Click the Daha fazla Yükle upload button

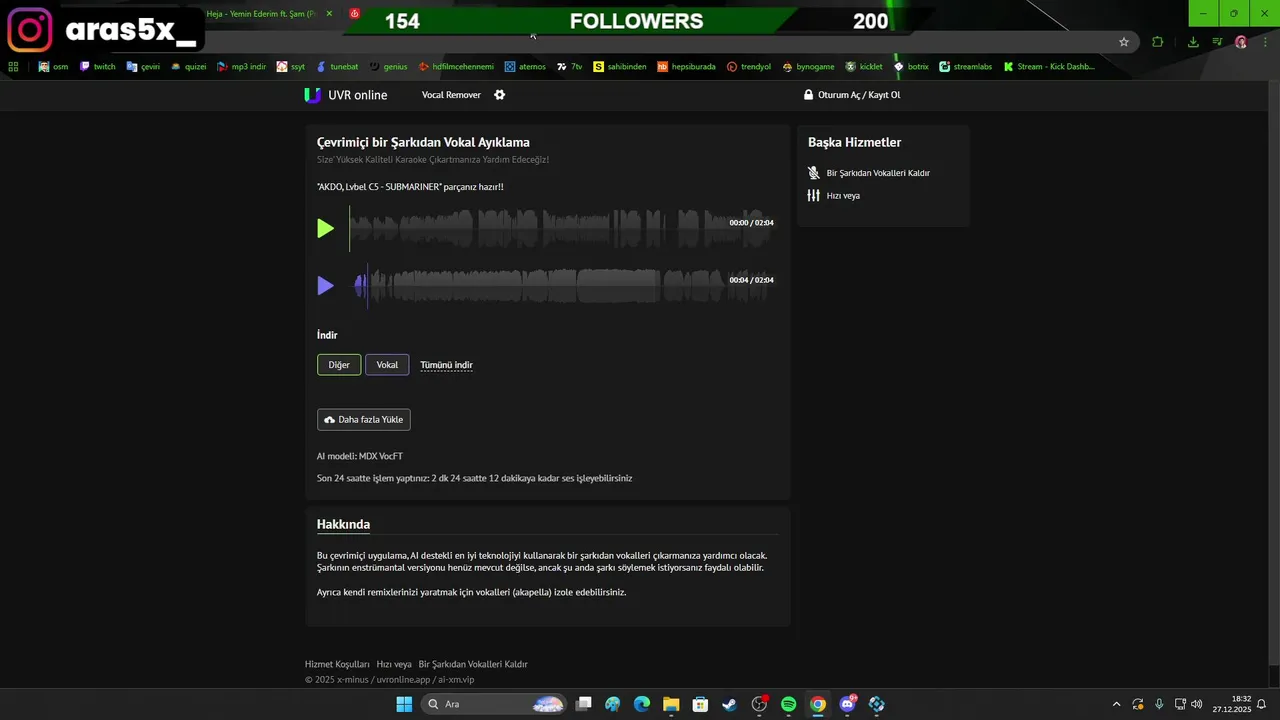tap(364, 420)
